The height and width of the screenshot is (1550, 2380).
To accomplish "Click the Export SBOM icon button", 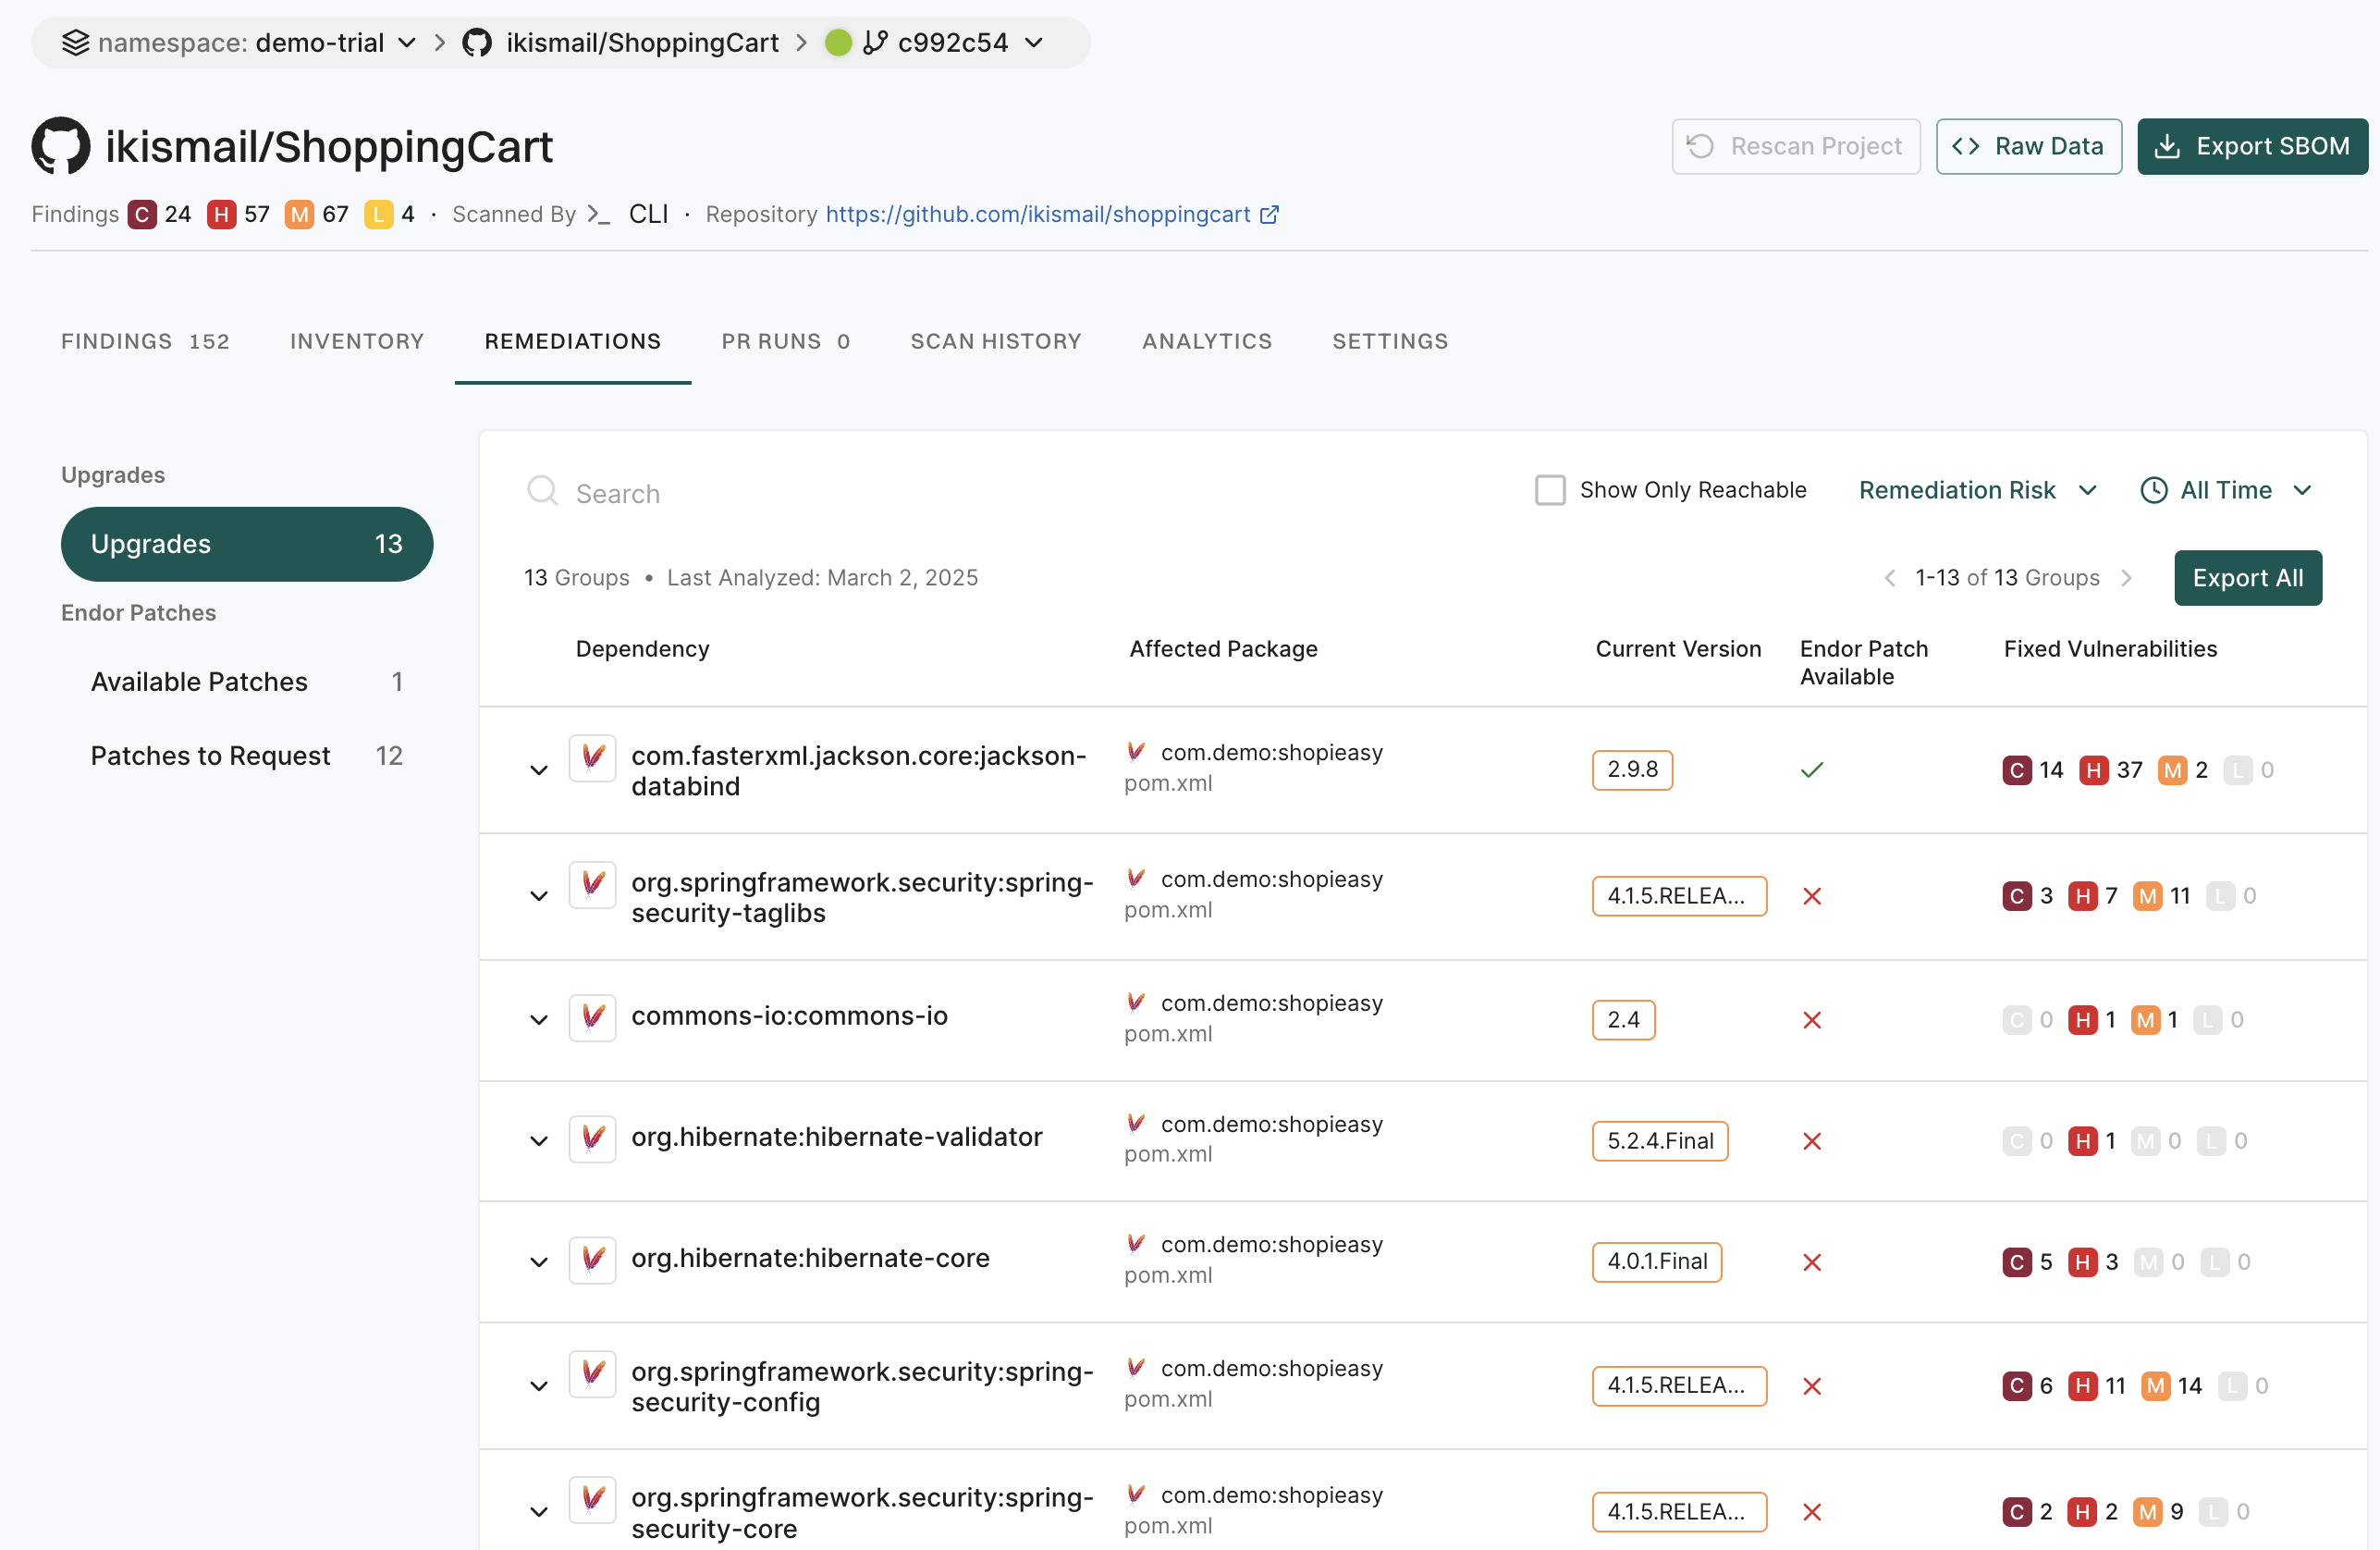I will coord(2165,146).
